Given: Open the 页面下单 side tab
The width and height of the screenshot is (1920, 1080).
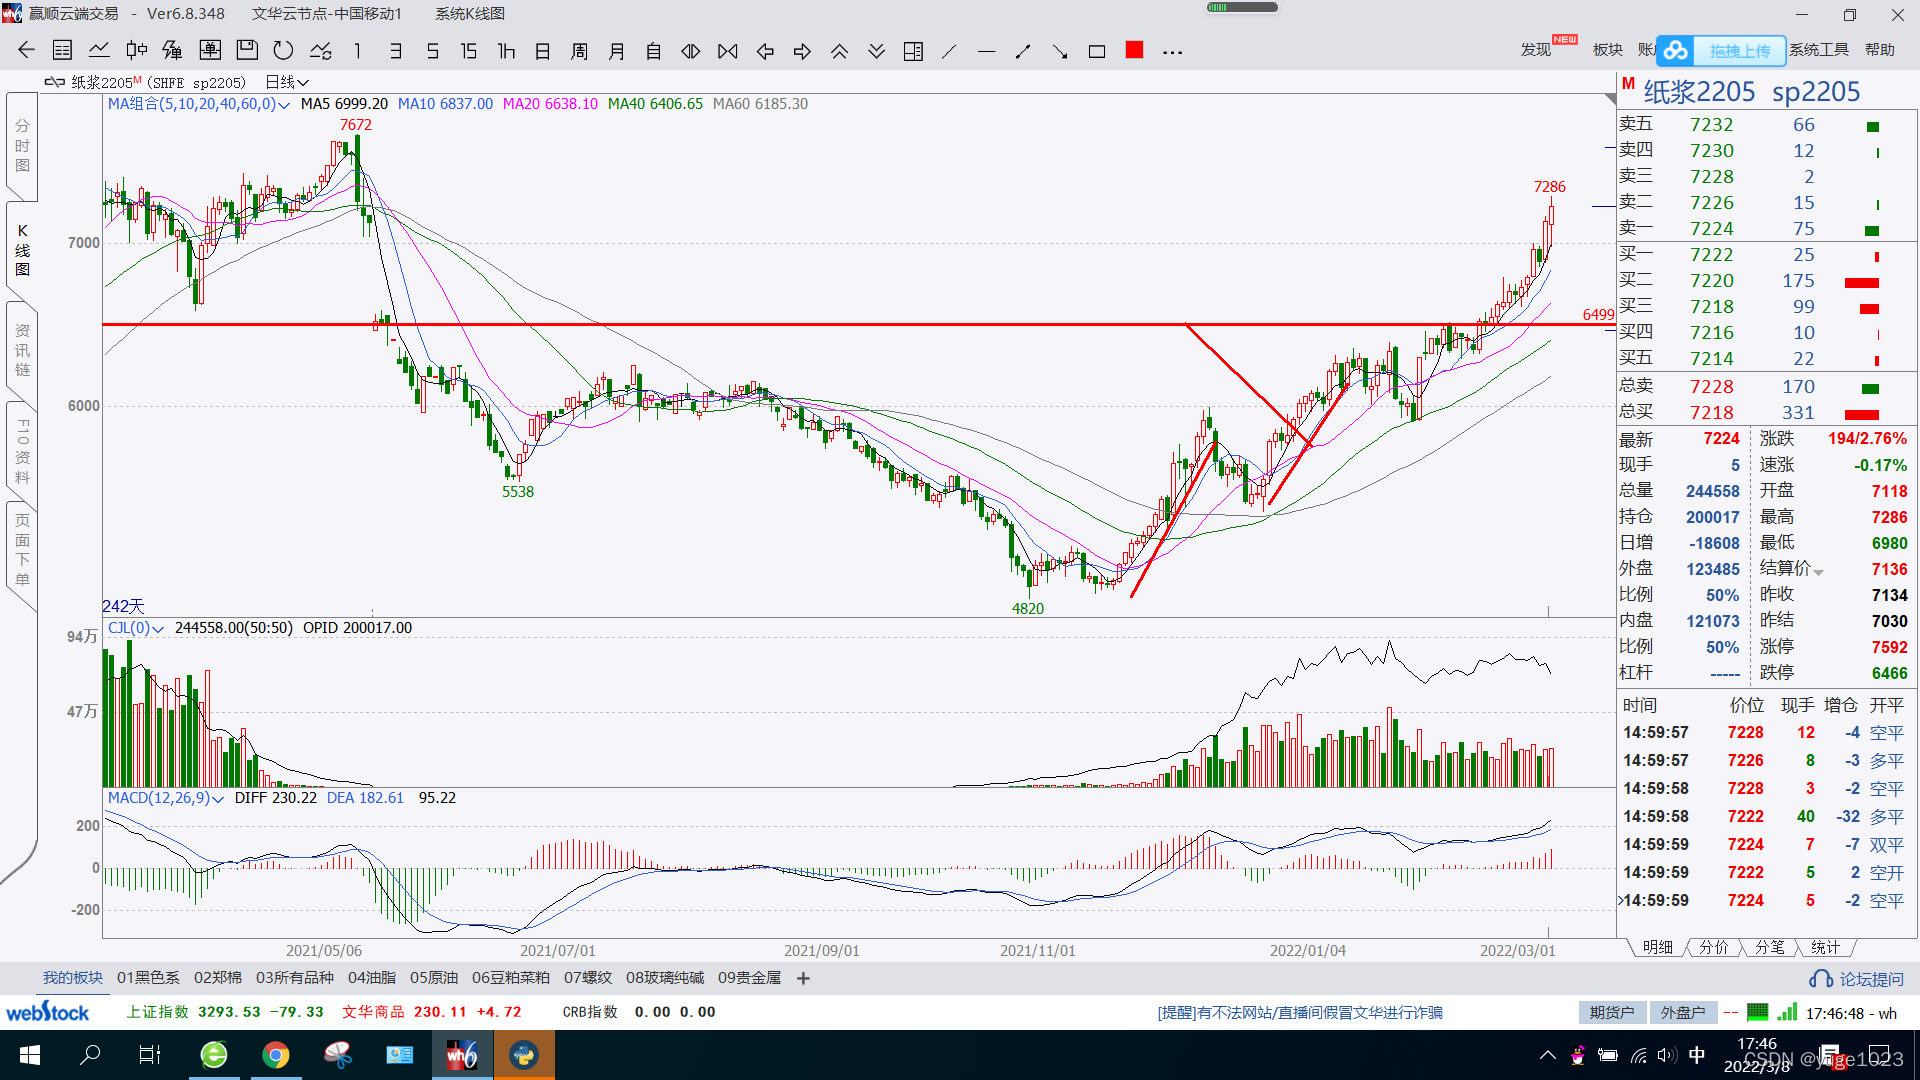Looking at the screenshot, I should (22, 550).
